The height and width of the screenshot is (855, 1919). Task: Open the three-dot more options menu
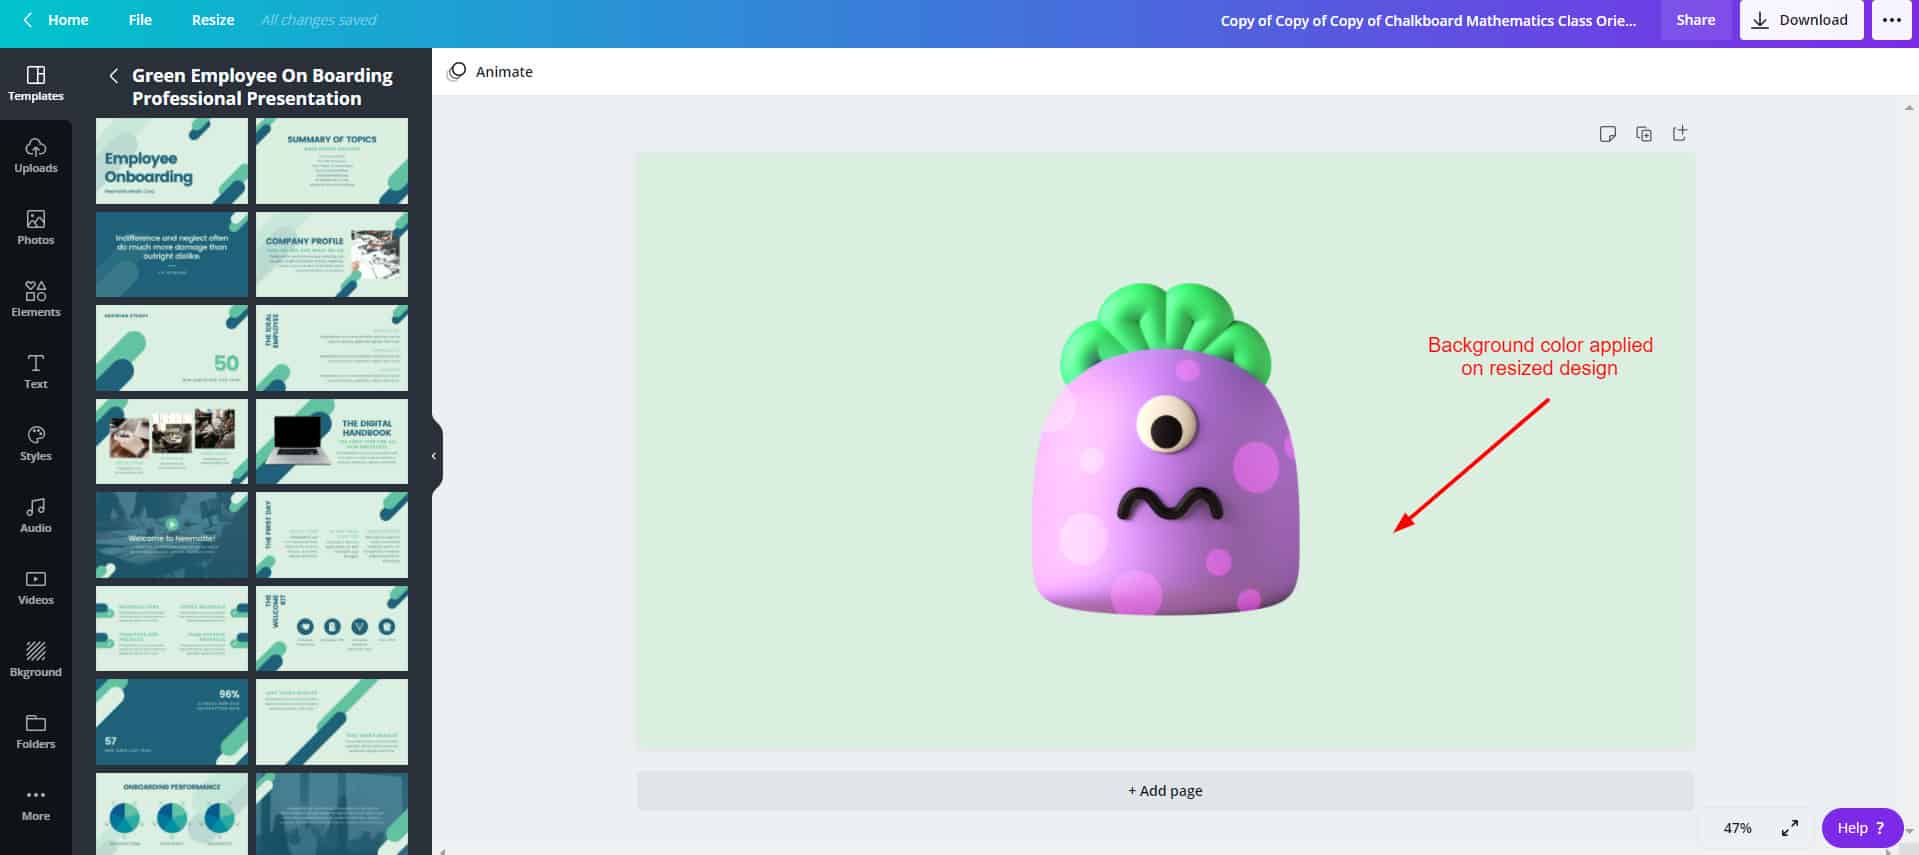coord(1891,20)
